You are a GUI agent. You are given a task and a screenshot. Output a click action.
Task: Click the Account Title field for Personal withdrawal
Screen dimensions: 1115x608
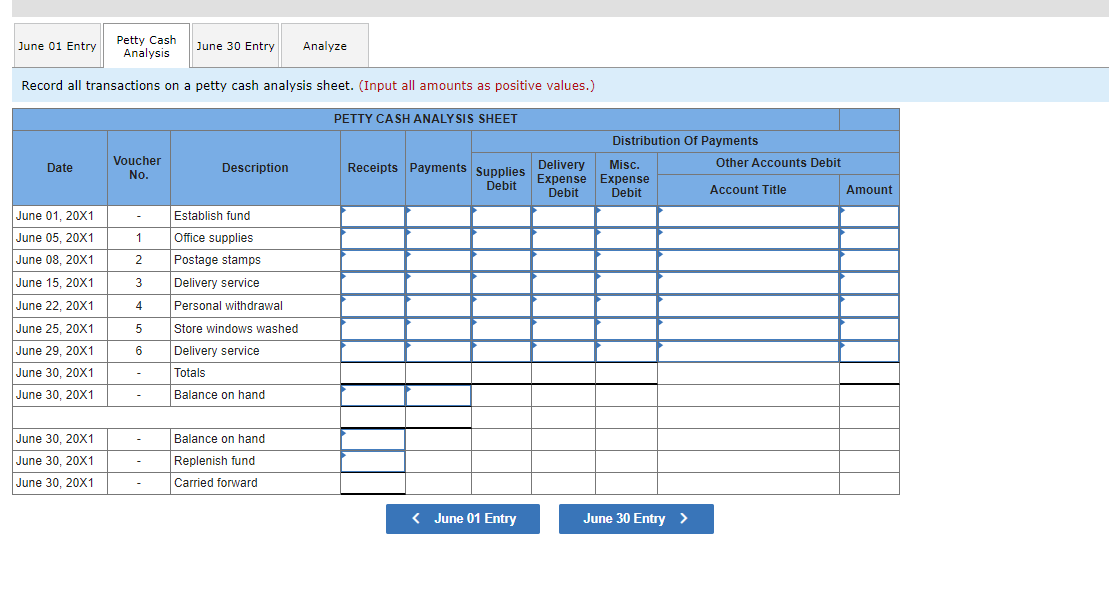tap(748, 305)
